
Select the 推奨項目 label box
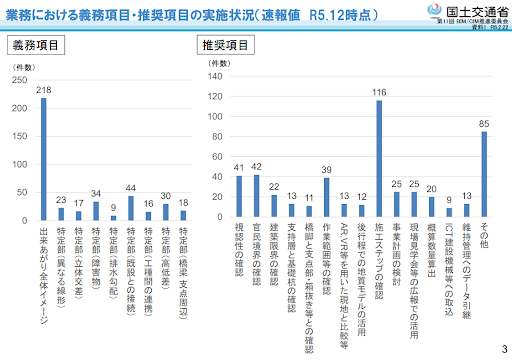click(x=226, y=45)
